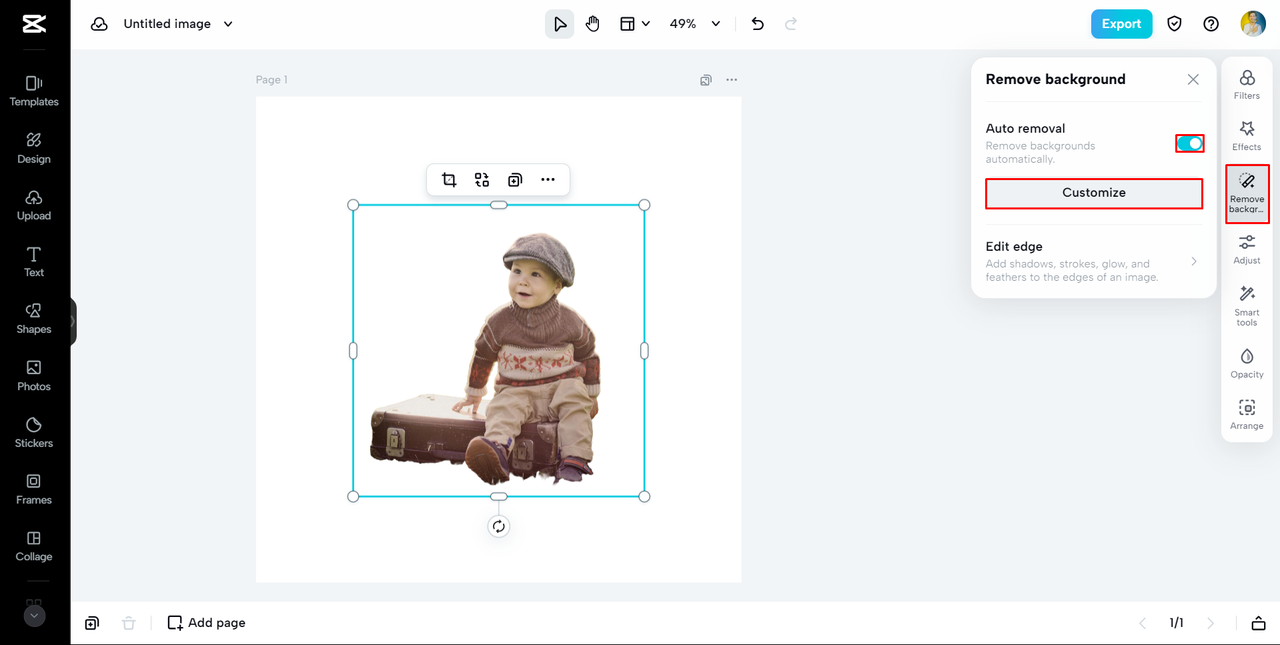Screen dimensions: 1280x645
Task: Open the Arrange tool
Action: tap(1247, 414)
